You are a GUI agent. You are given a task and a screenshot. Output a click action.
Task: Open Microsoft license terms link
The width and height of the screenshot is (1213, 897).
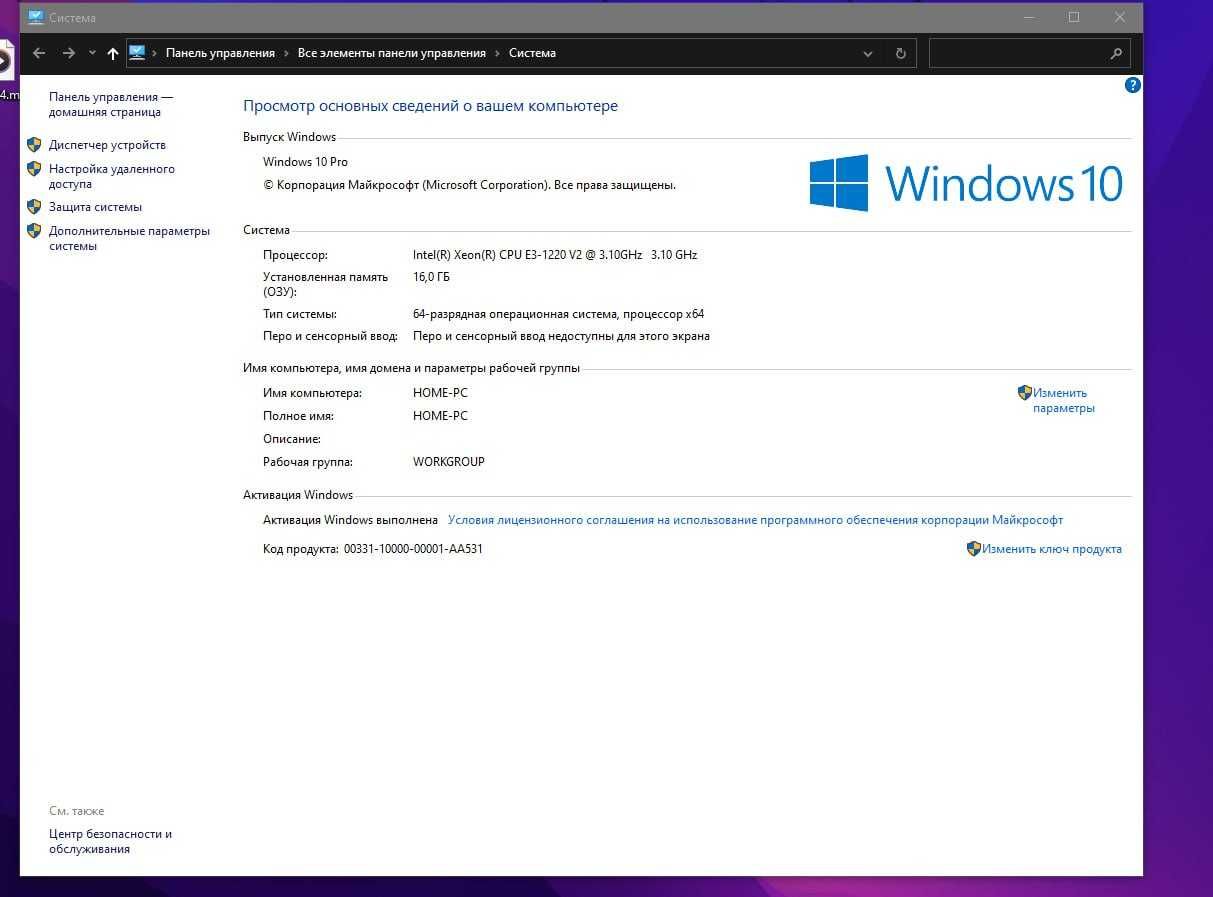click(x=755, y=520)
